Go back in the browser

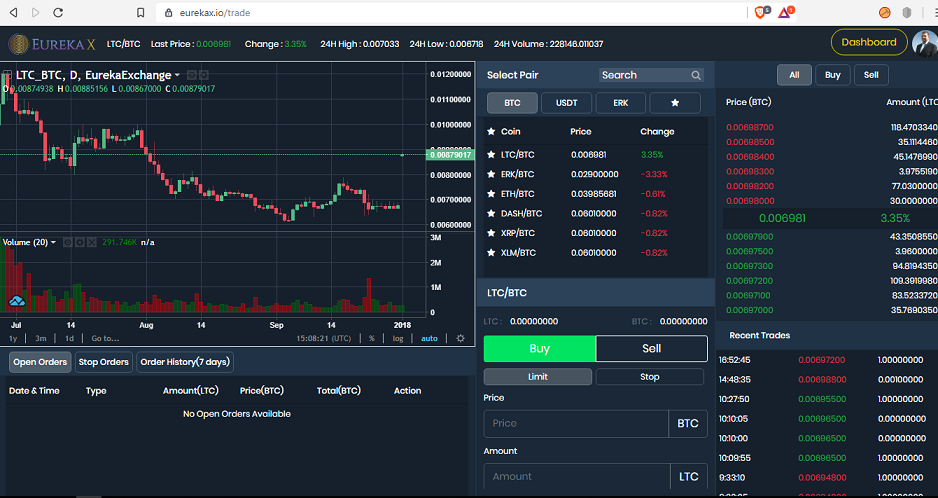[13, 13]
